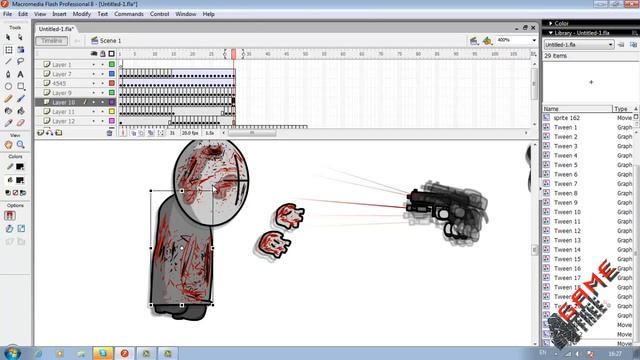Select the Brush tool
Screen dimensions: 640x360
(20, 99)
